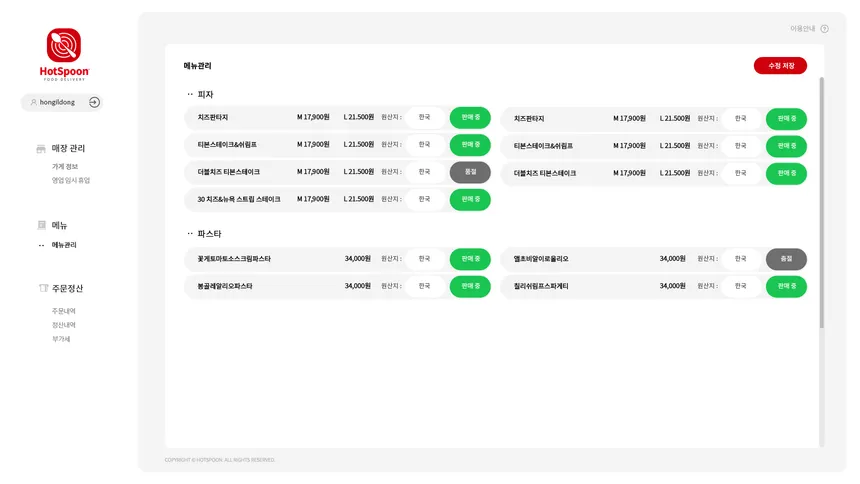Click the M 17,900원 price of 30 치즈&뉴욕 스트립 스테이크

point(313,199)
